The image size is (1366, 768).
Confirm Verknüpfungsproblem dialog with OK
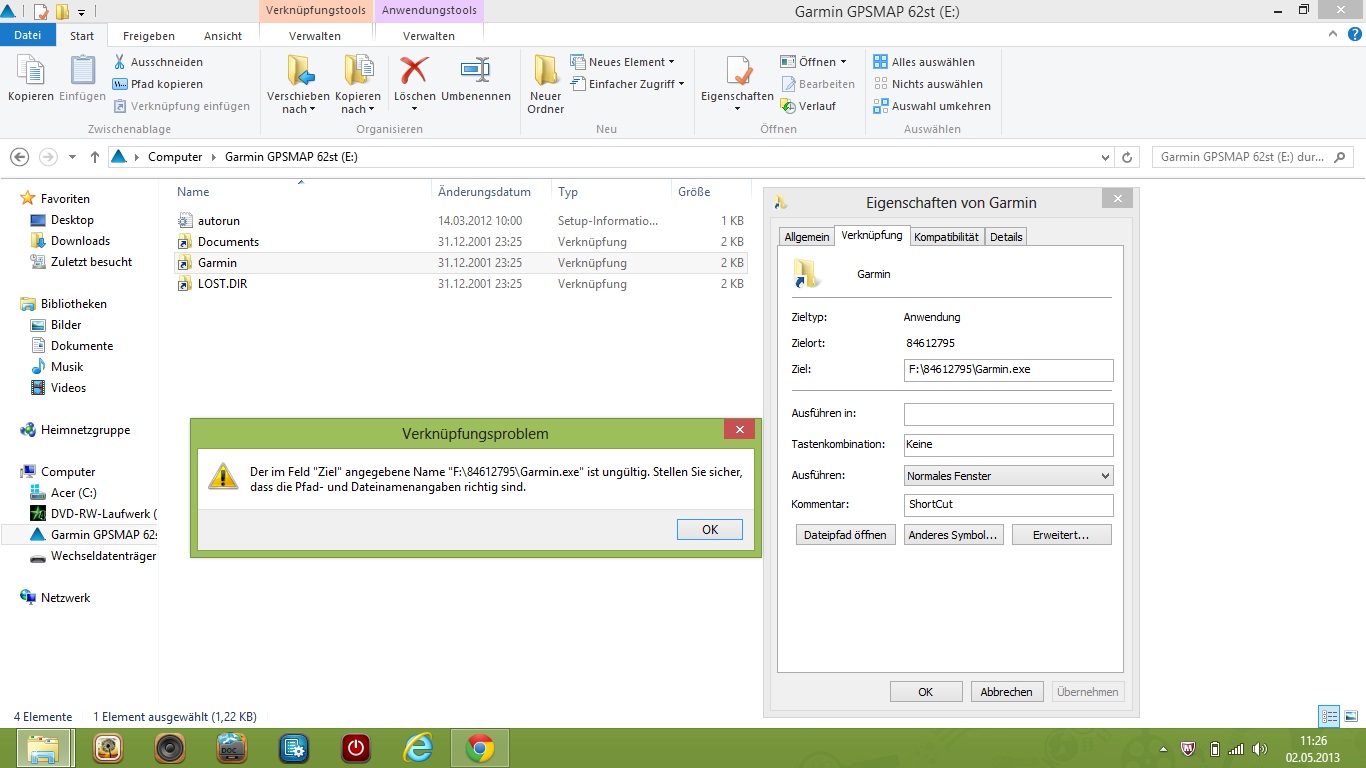tap(710, 530)
